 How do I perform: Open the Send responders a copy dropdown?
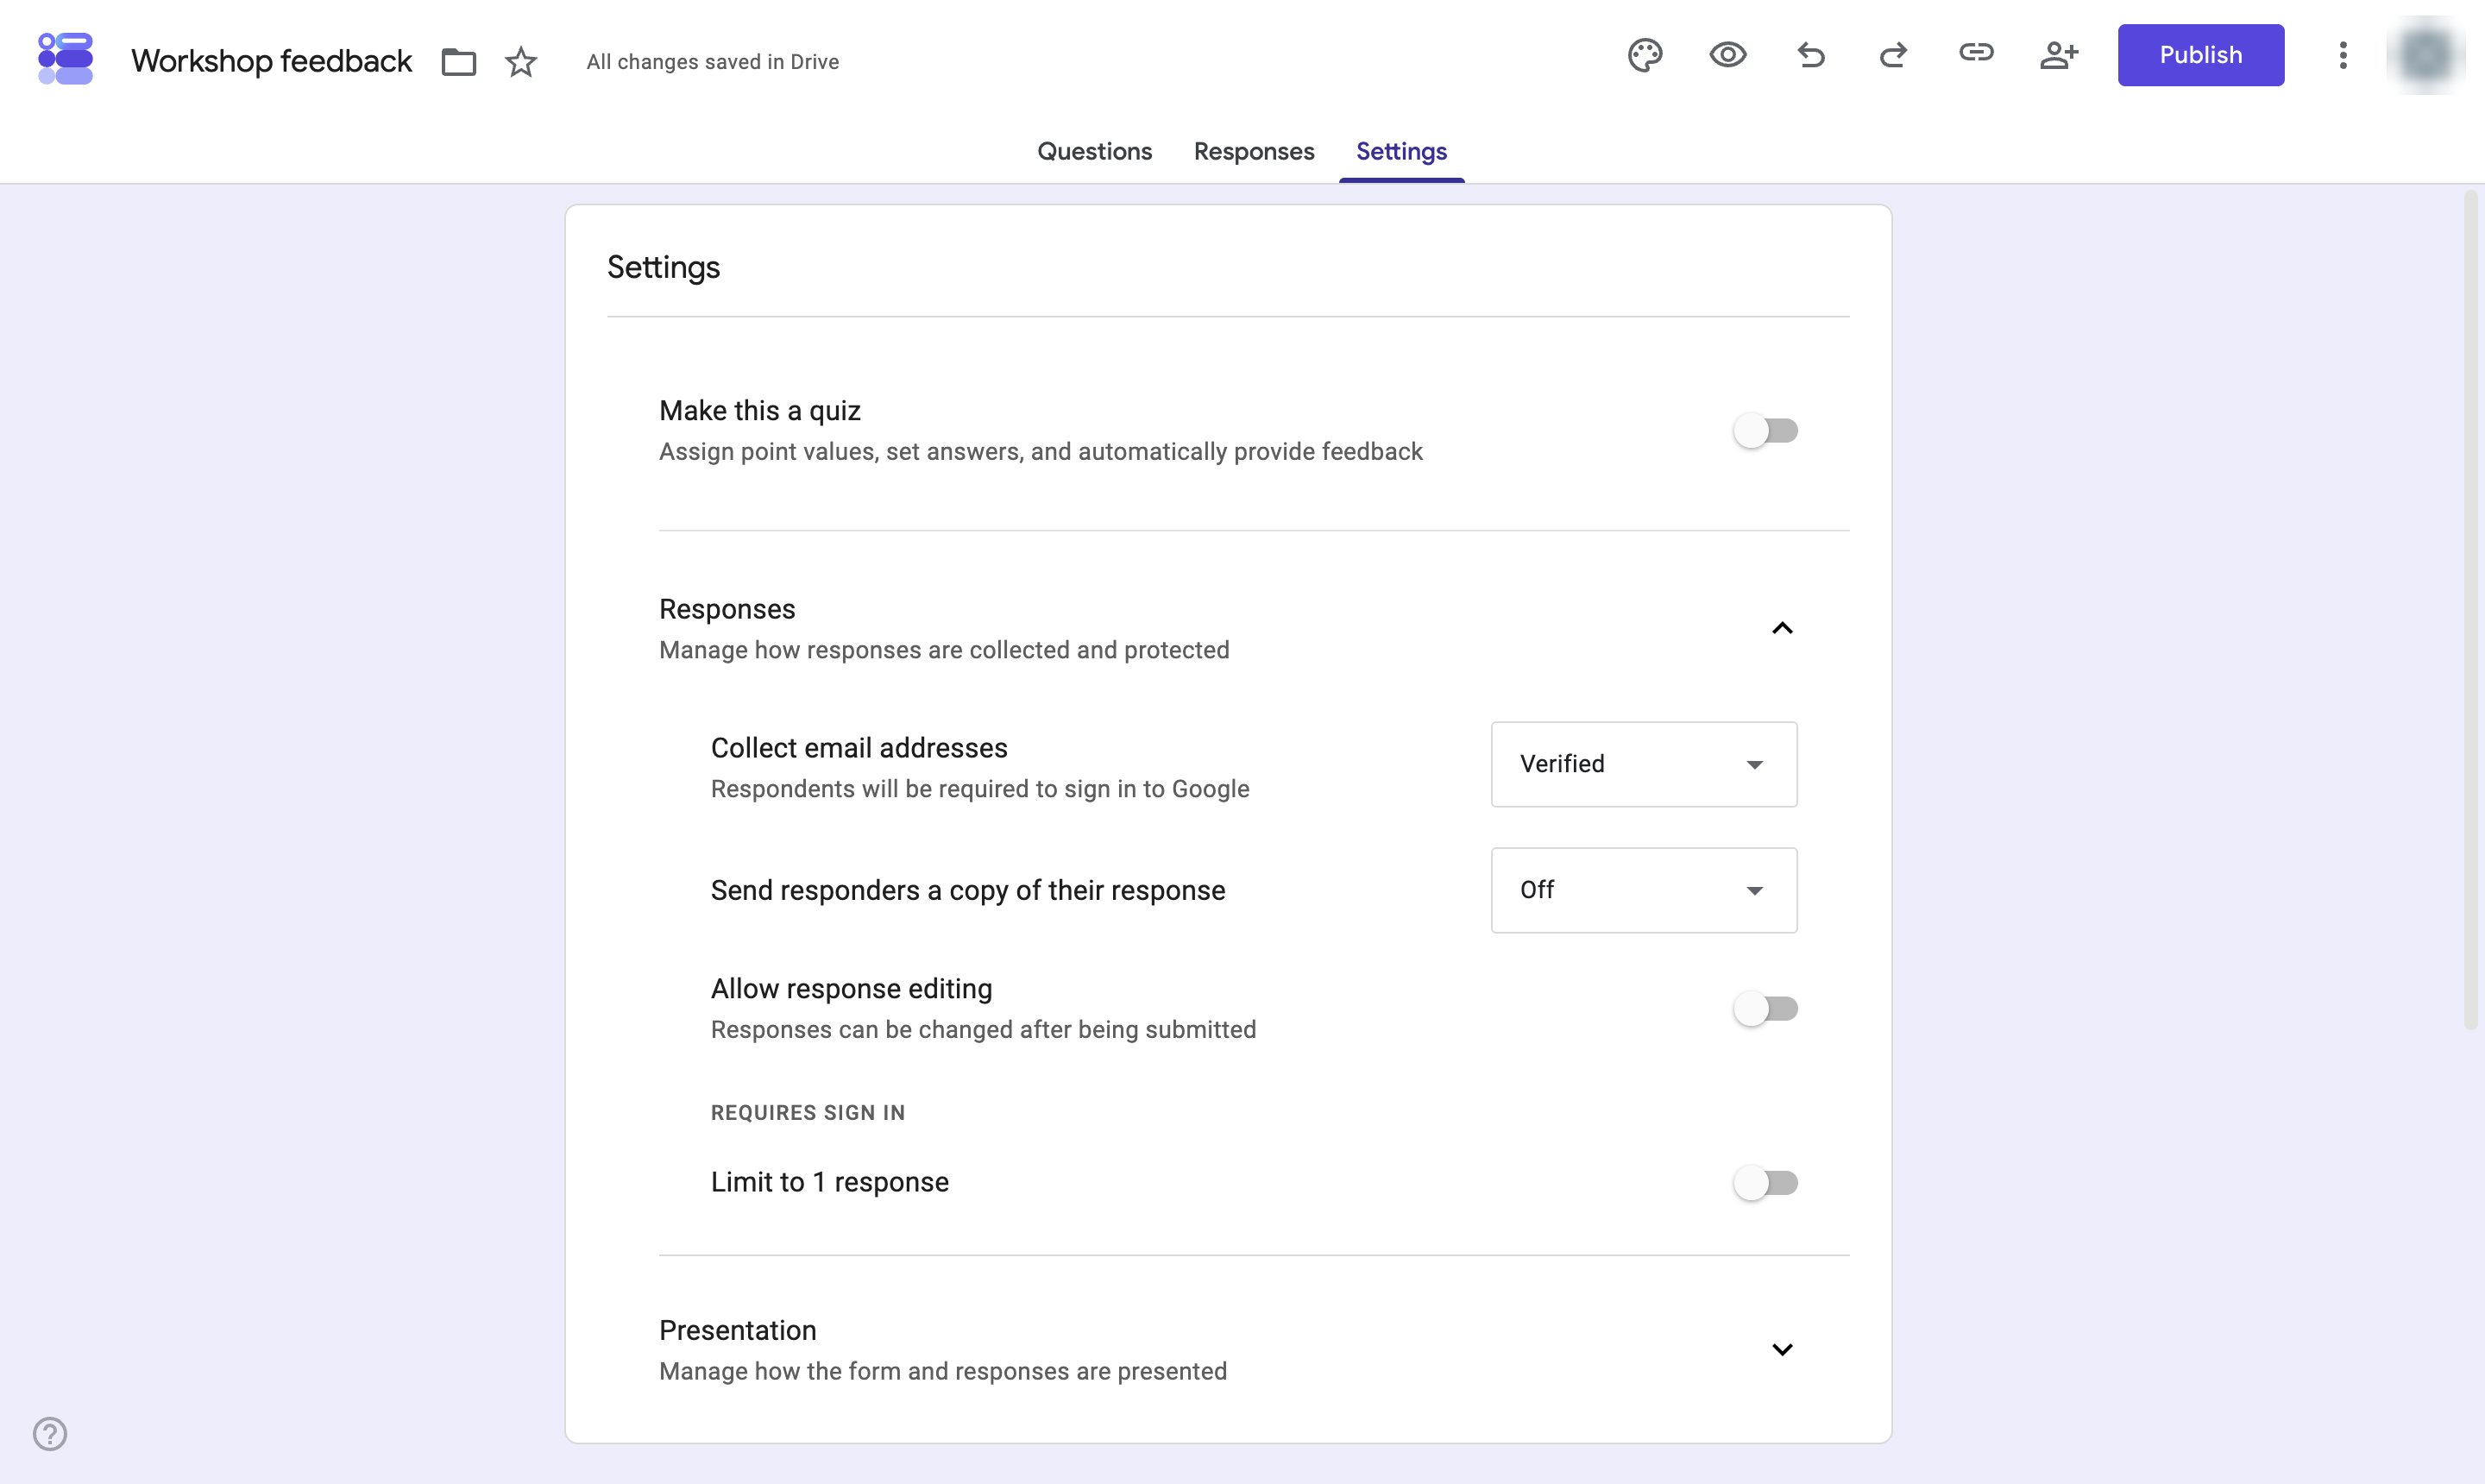pos(1644,890)
